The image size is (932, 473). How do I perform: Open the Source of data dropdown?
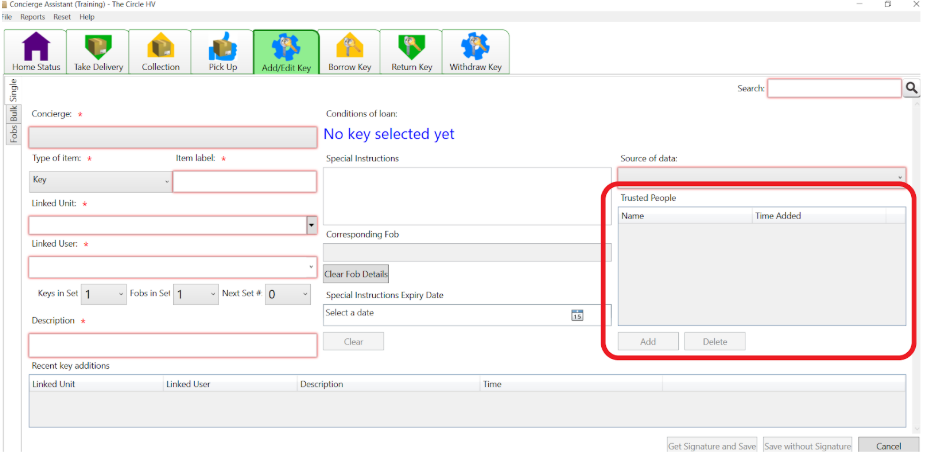tap(761, 176)
